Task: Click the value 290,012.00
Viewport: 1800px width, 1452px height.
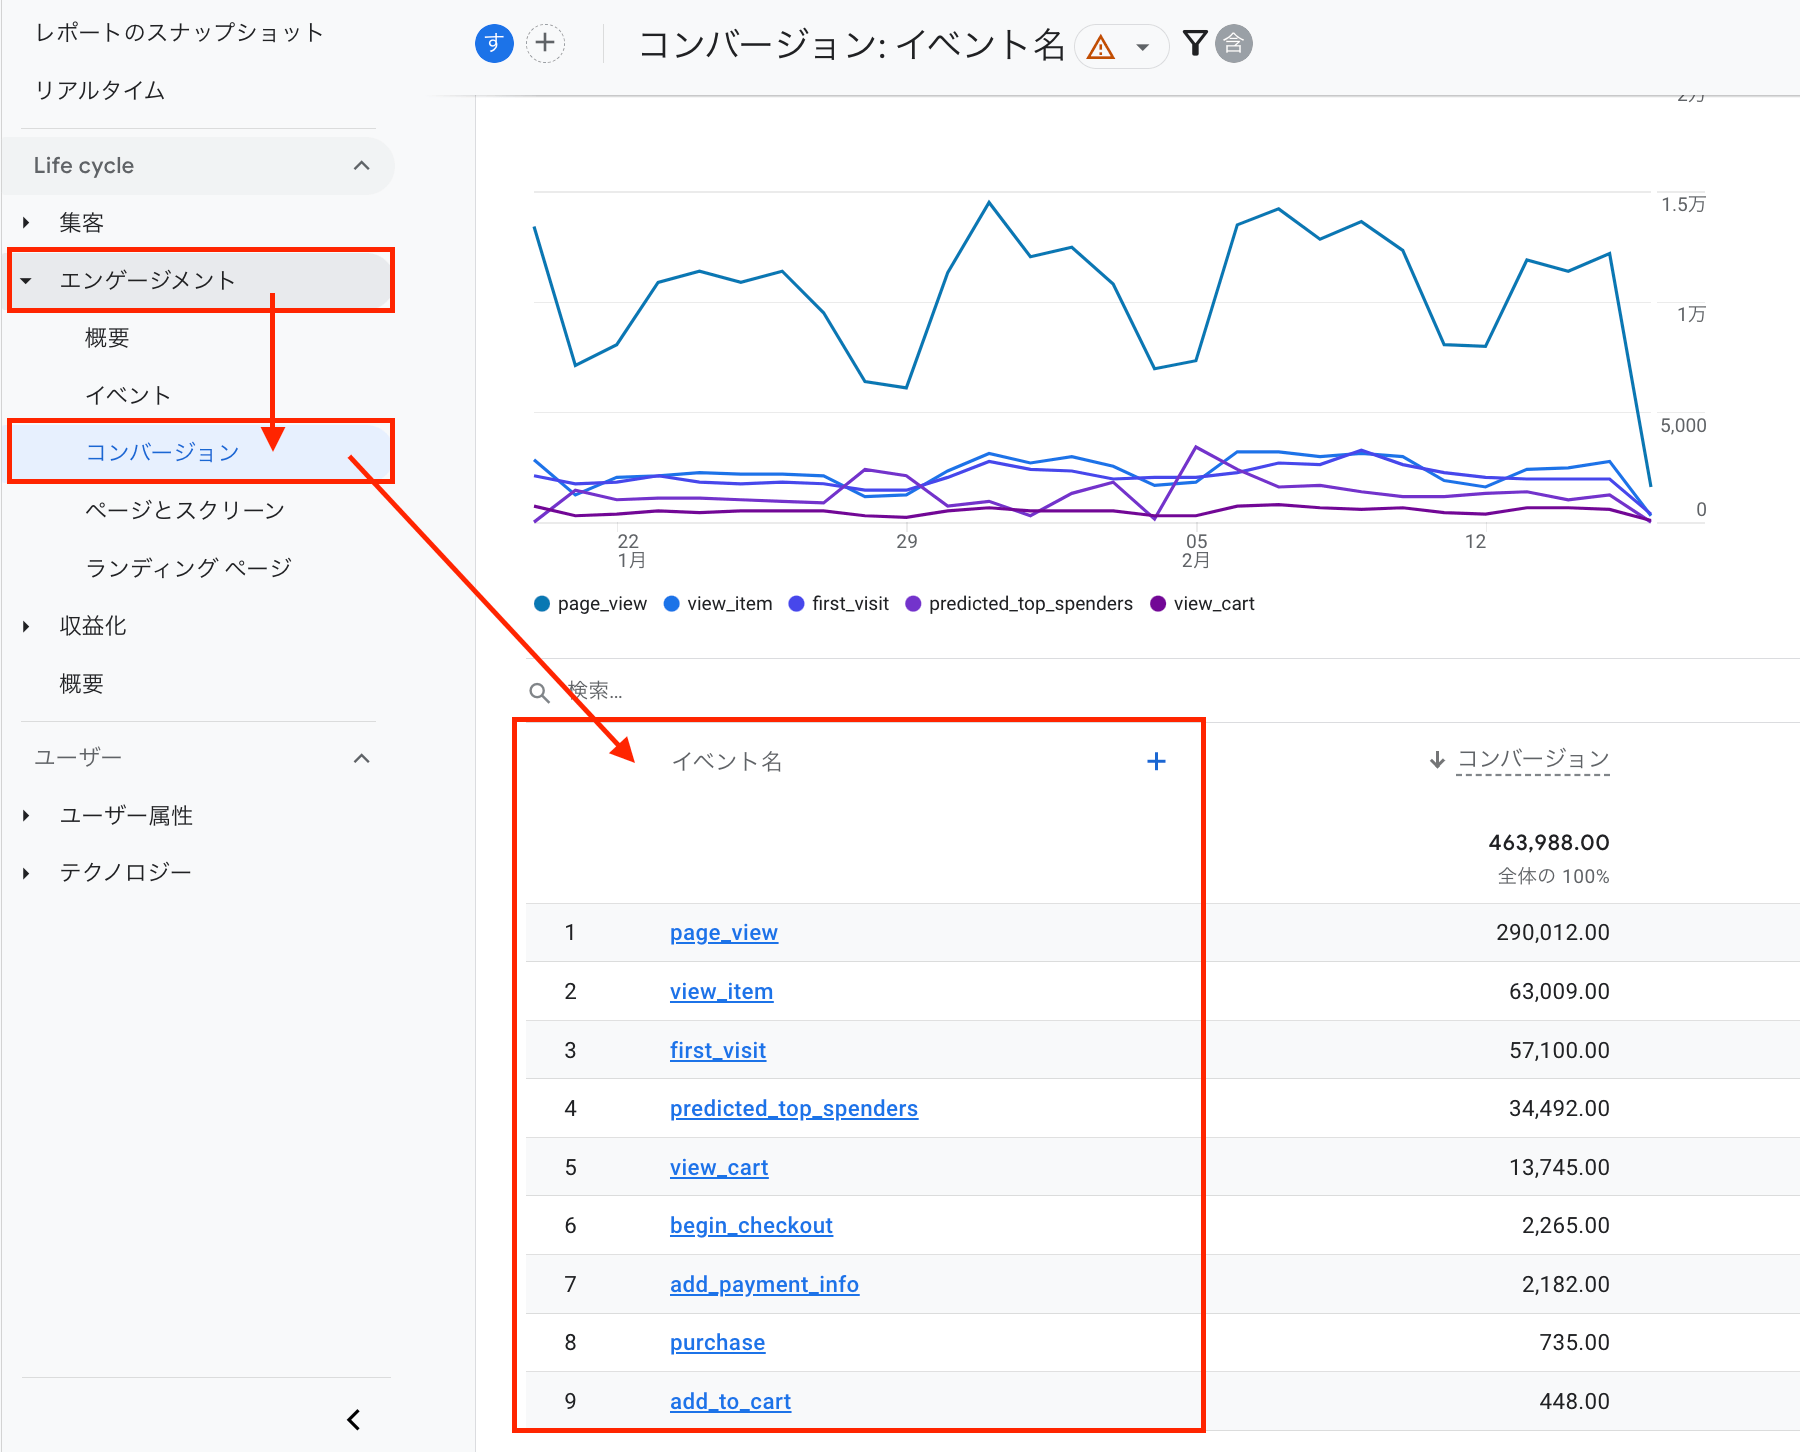Action: (x=1553, y=933)
